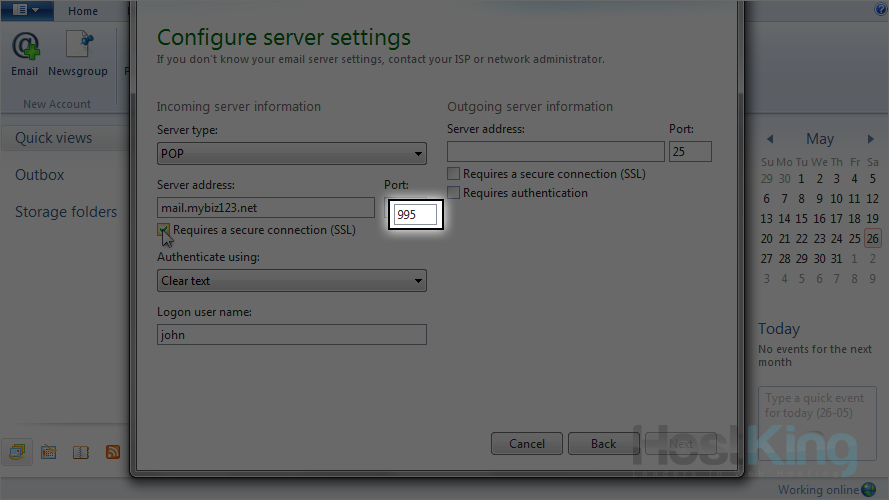889x500 pixels.
Task: Switch to the Home ribbon tab
Action: point(83,11)
